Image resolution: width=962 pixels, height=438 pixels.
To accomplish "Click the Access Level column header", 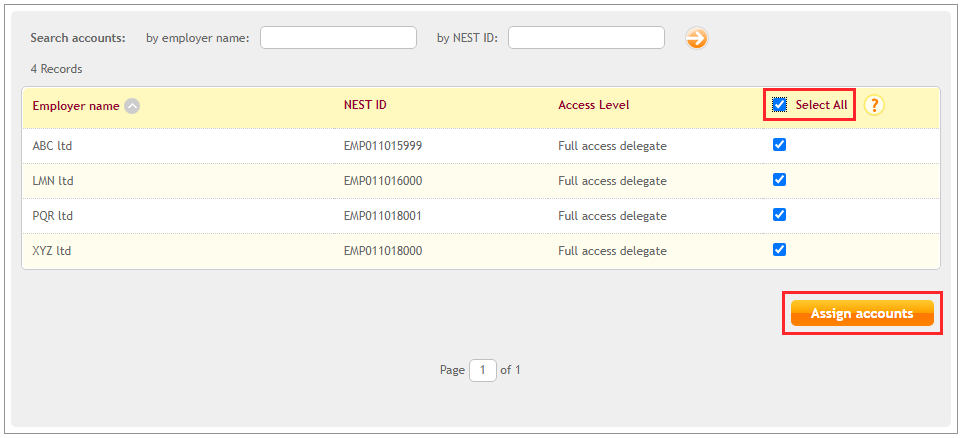I will point(594,105).
